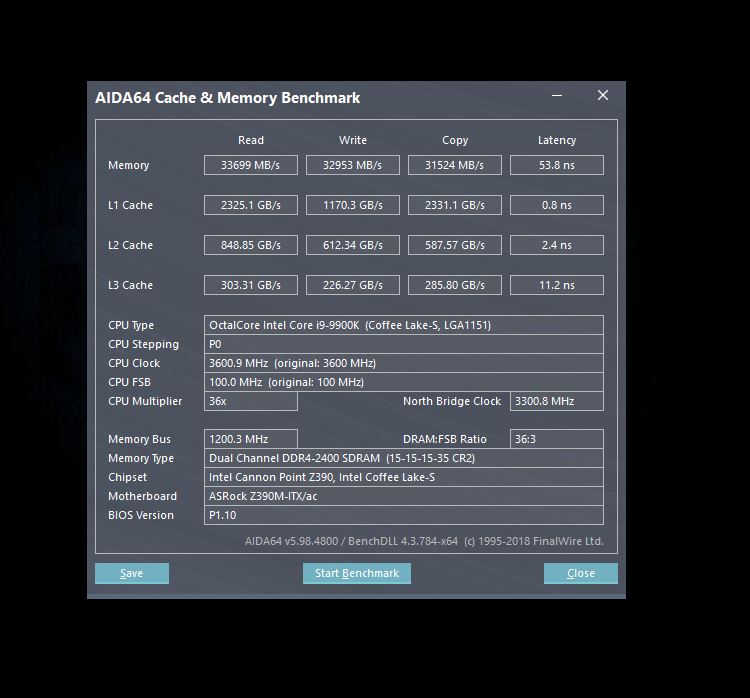
Task: Select L2 Cache copy 587.57 GB/s
Action: [x=455, y=245]
